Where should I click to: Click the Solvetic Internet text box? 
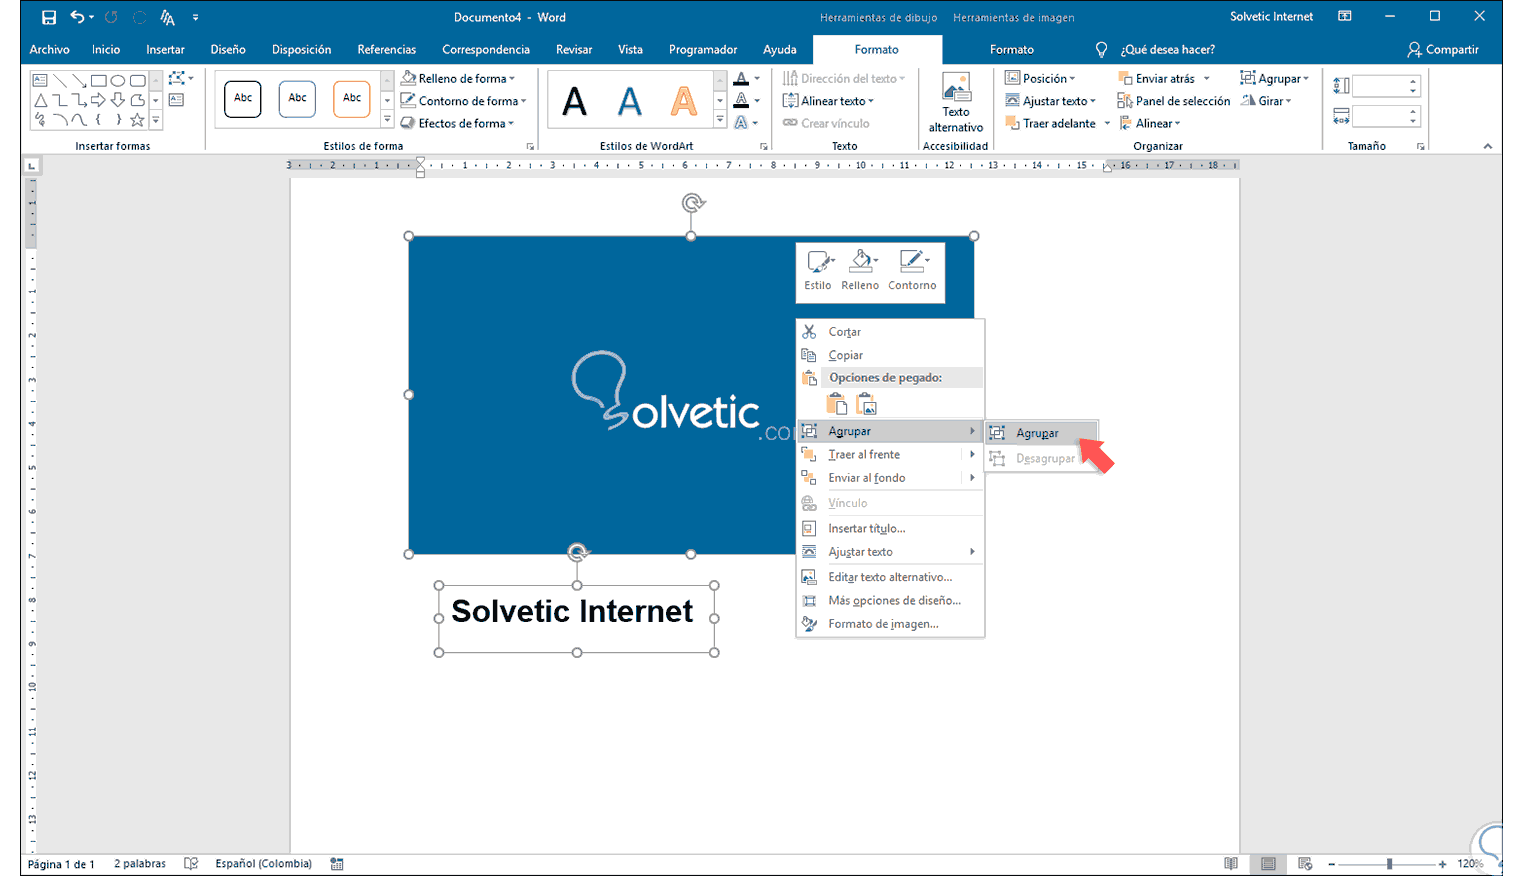[x=576, y=619]
